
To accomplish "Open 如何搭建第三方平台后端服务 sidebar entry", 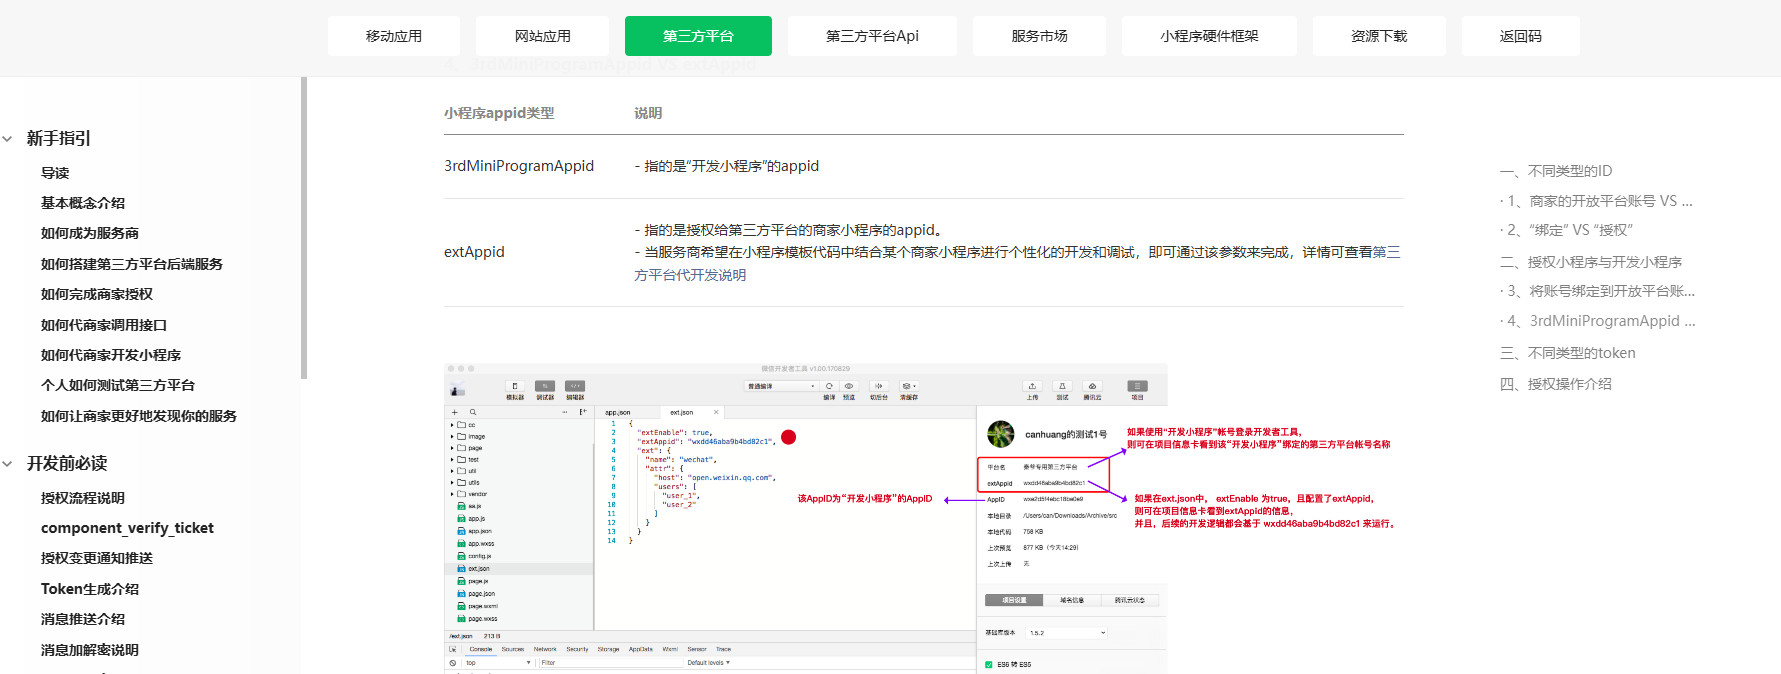I will click(132, 264).
